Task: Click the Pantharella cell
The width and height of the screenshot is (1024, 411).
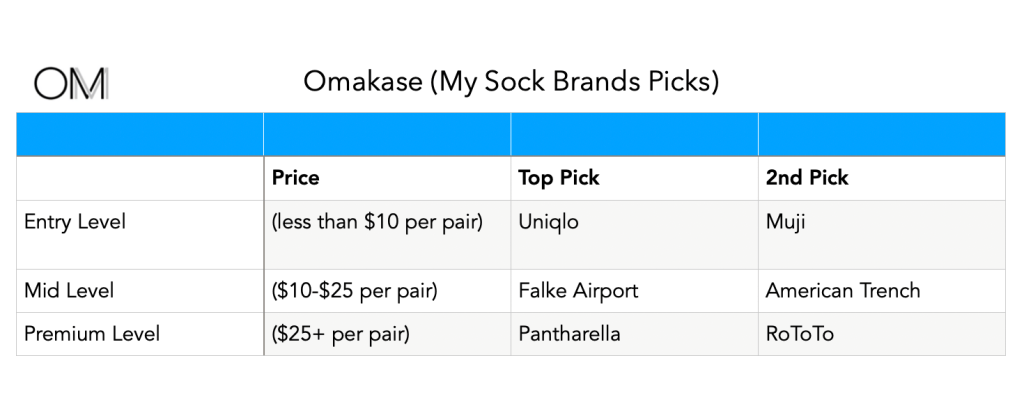Action: coord(569,334)
